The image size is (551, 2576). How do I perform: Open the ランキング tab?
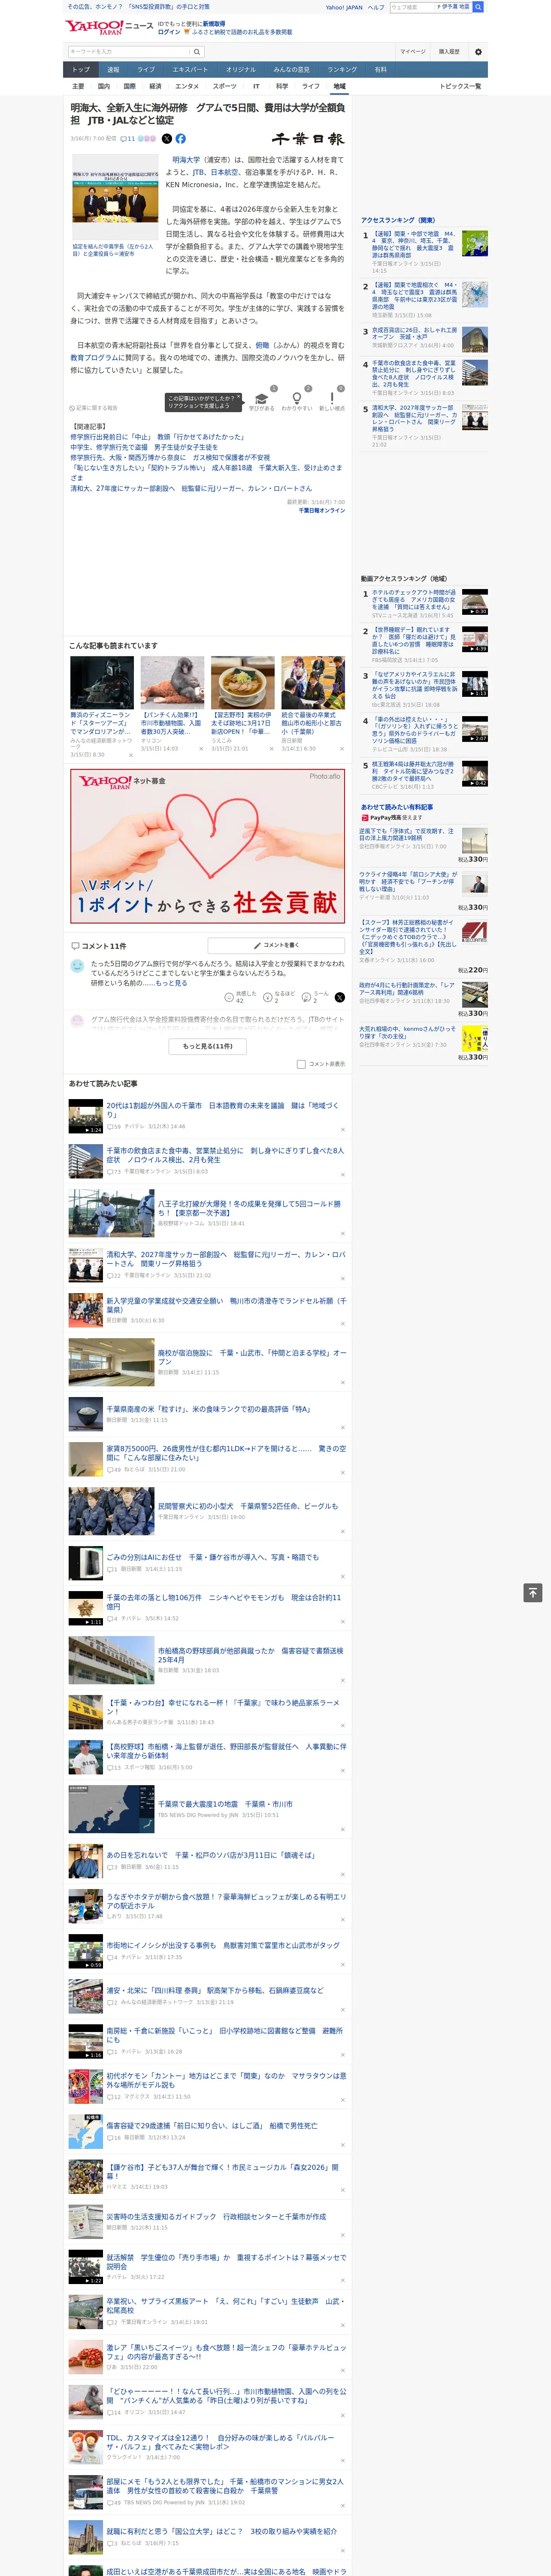(x=342, y=70)
